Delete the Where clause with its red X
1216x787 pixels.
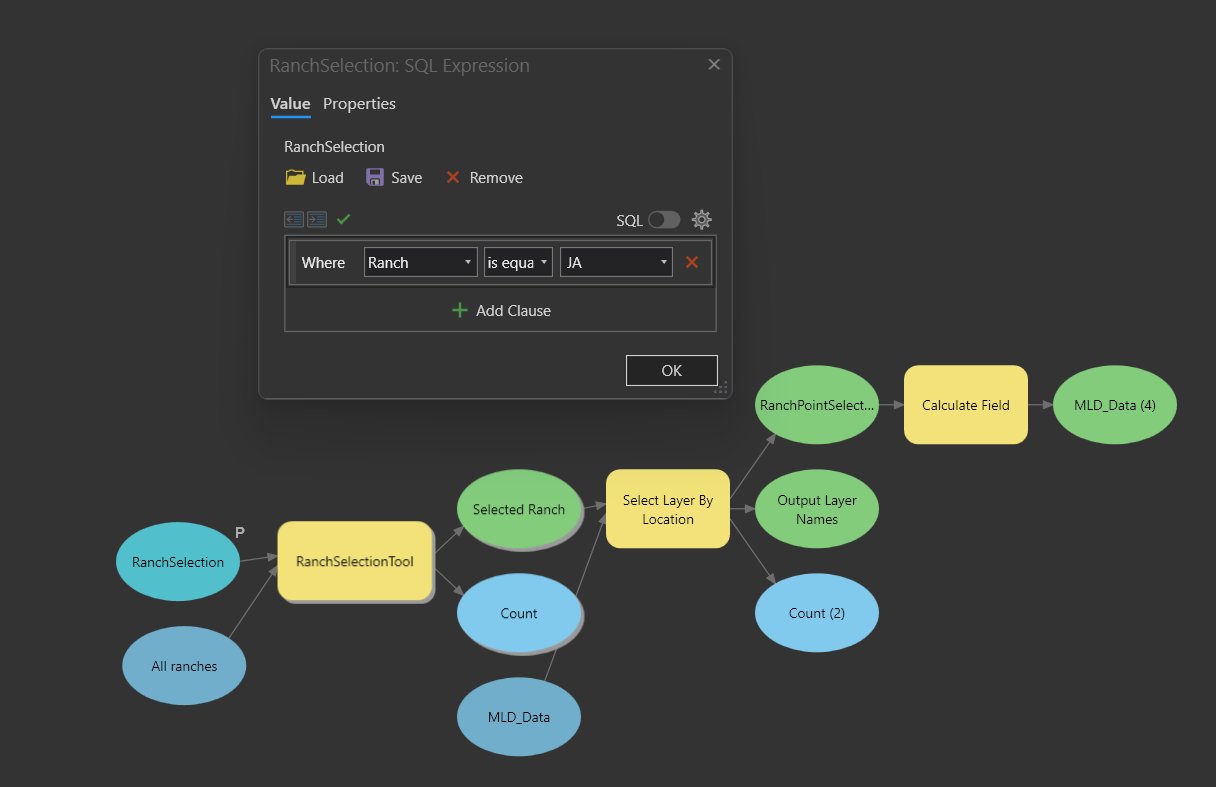(x=692, y=262)
